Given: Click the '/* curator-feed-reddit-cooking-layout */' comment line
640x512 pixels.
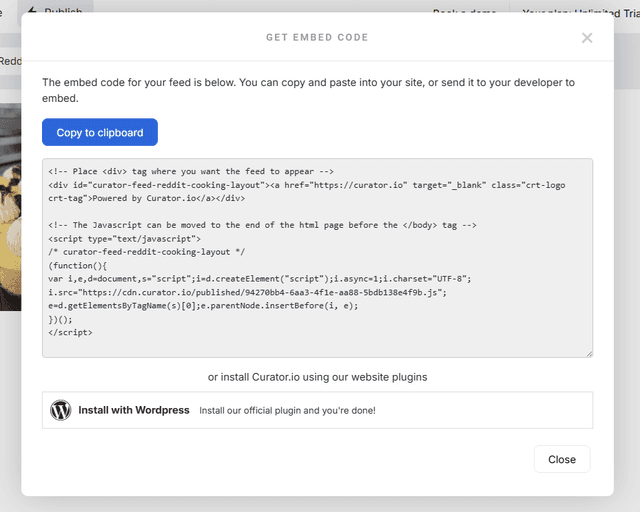Looking at the screenshot, I should pos(147,252).
